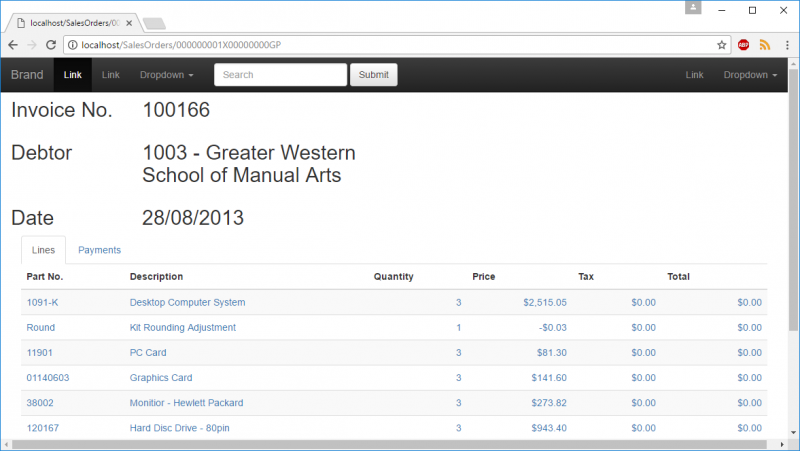Click the Search input field
800x451 pixels.
click(x=280, y=75)
